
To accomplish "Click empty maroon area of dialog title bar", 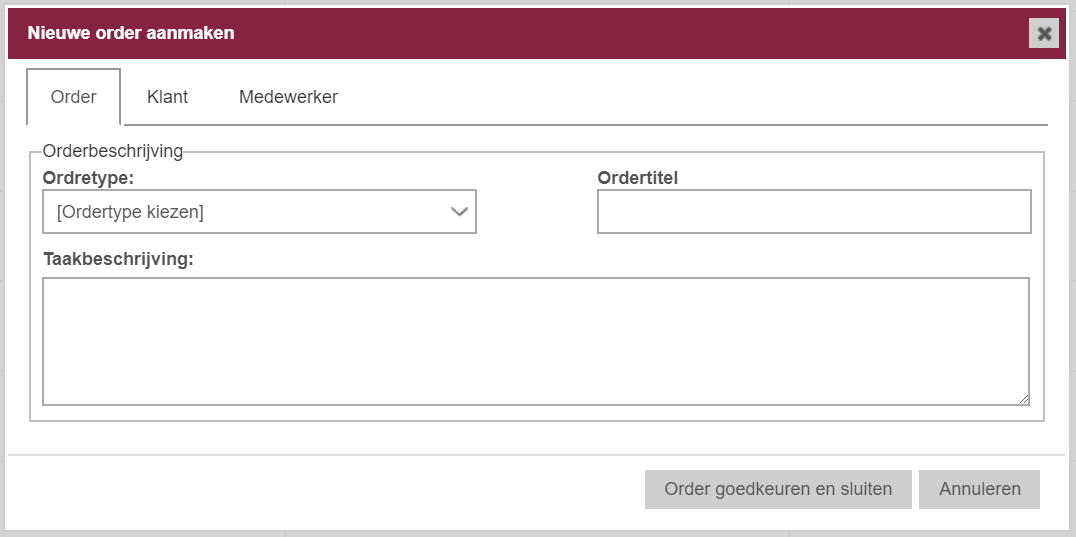I will tap(618, 33).
